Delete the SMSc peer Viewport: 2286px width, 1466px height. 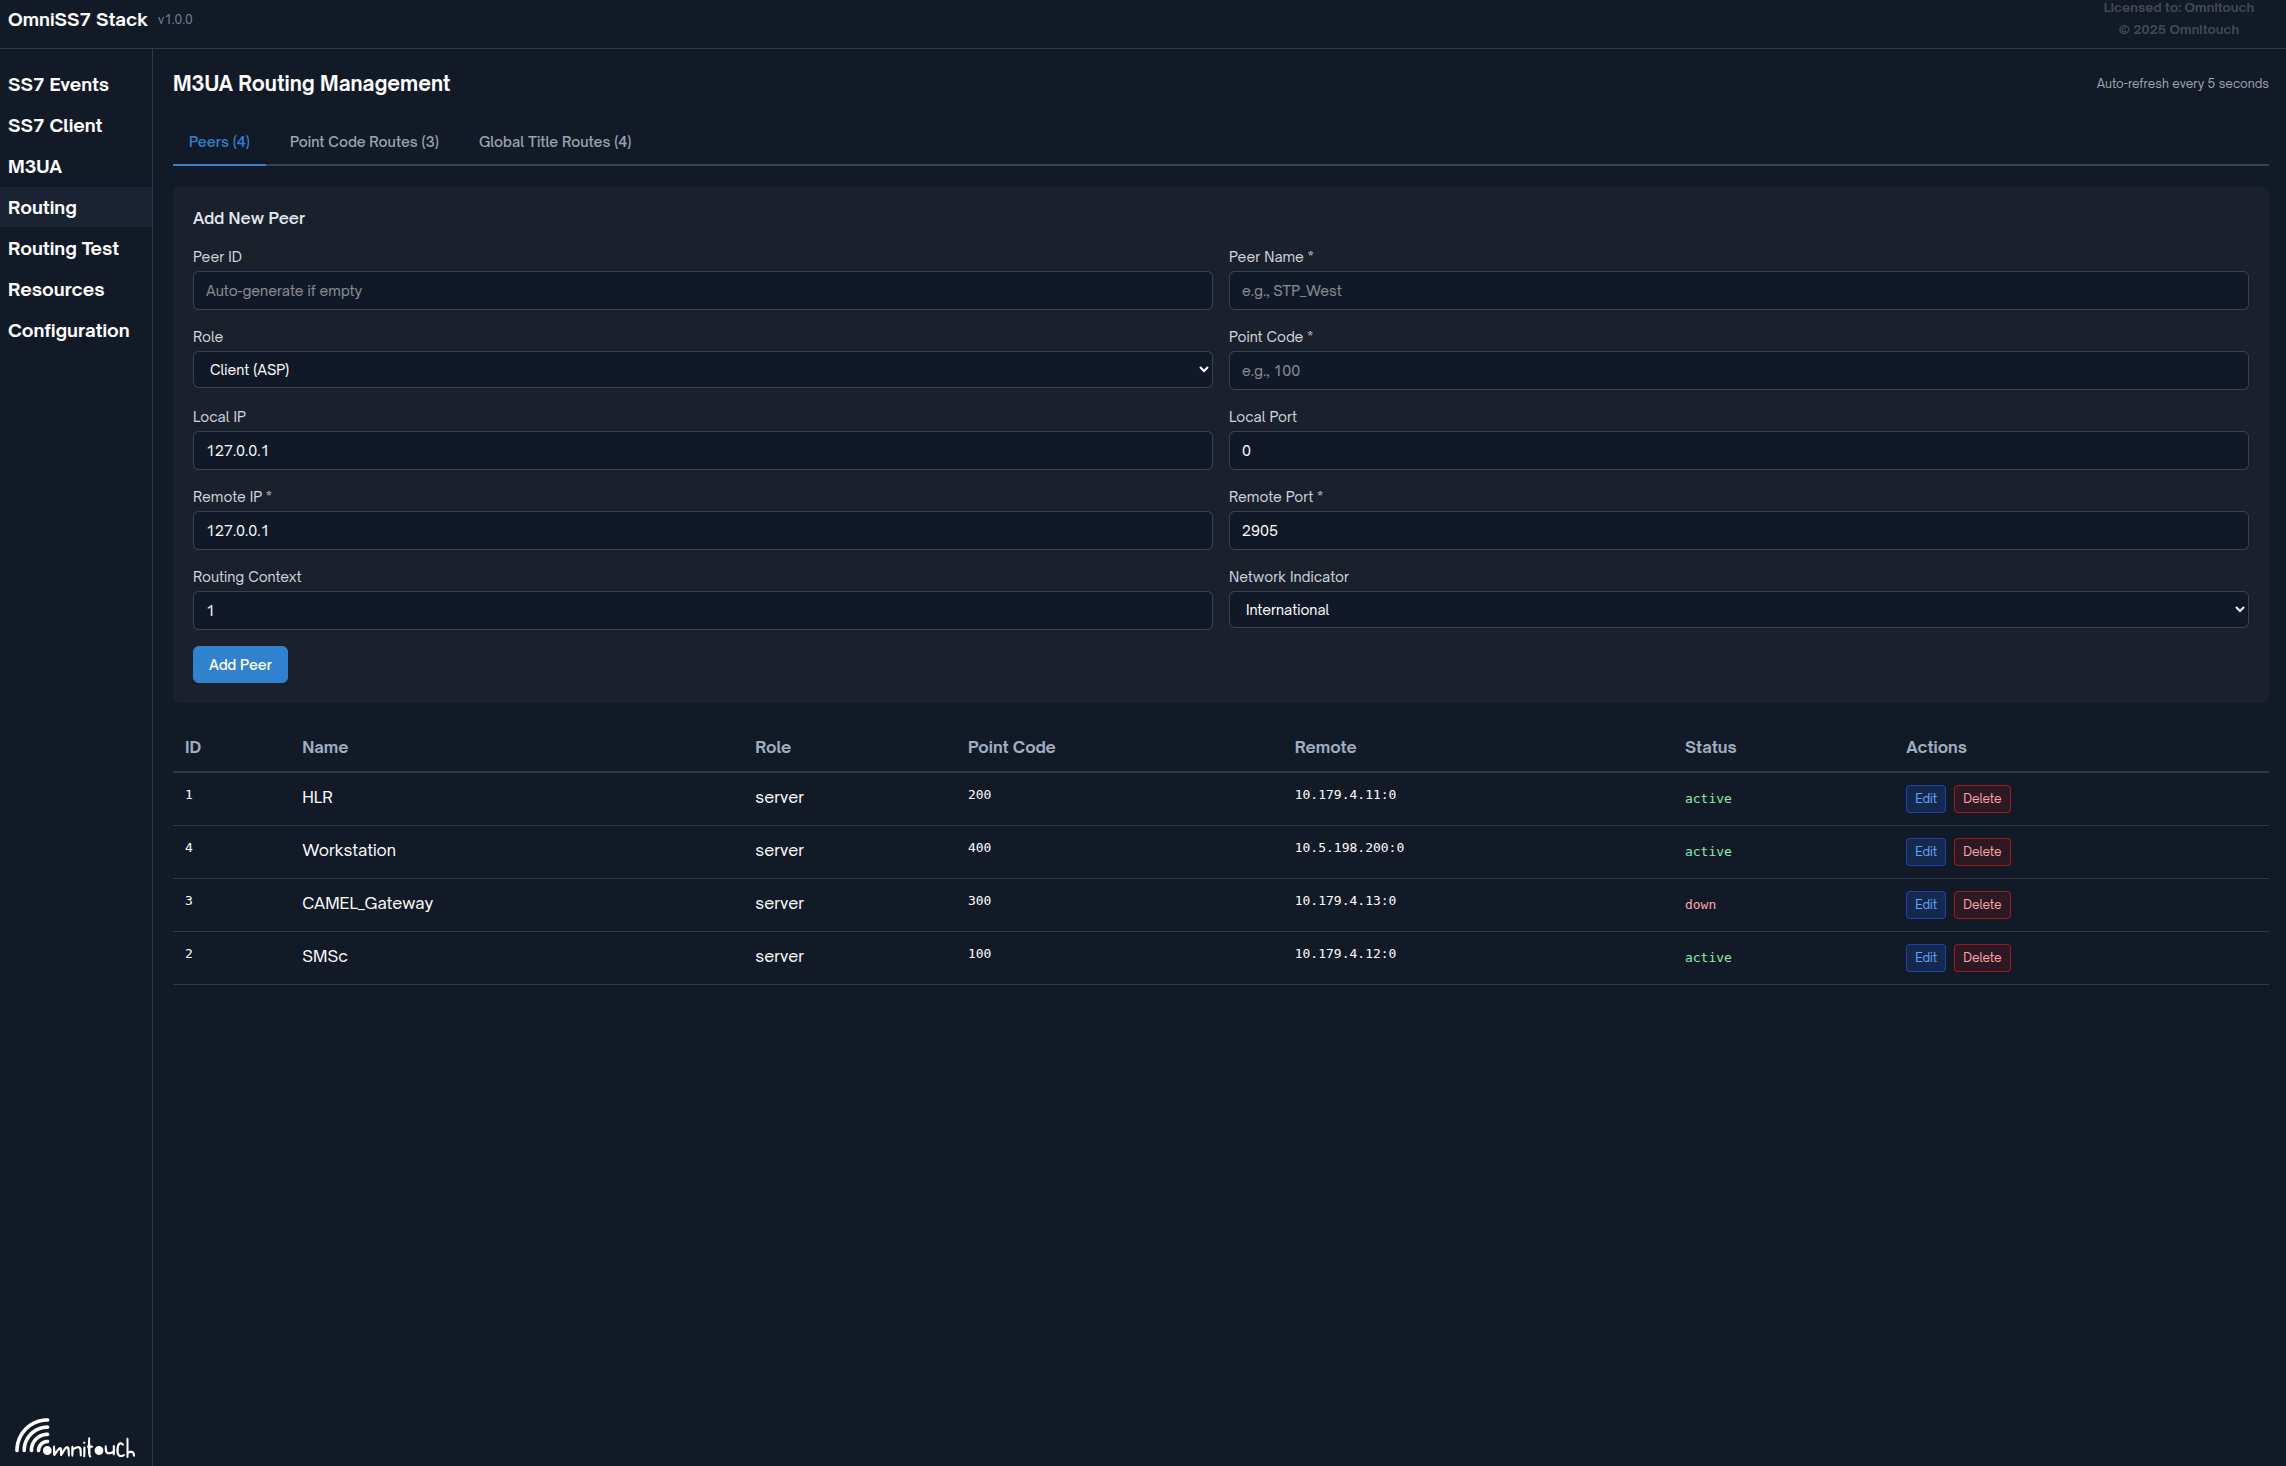[x=1981, y=958]
